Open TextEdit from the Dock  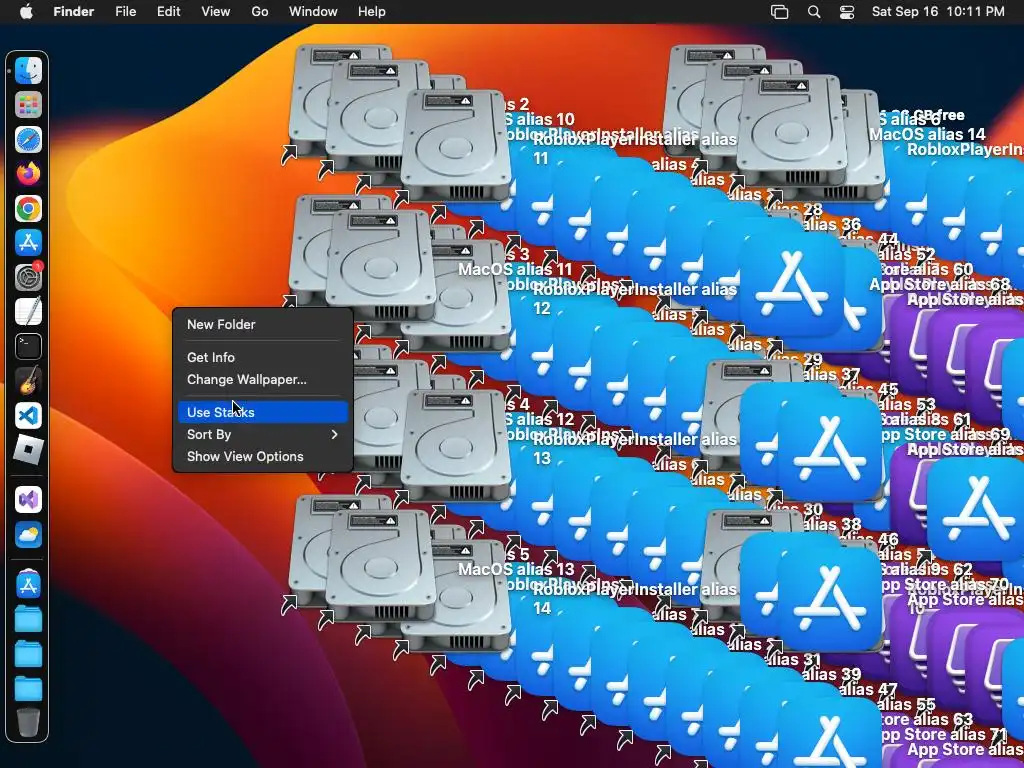click(28, 312)
